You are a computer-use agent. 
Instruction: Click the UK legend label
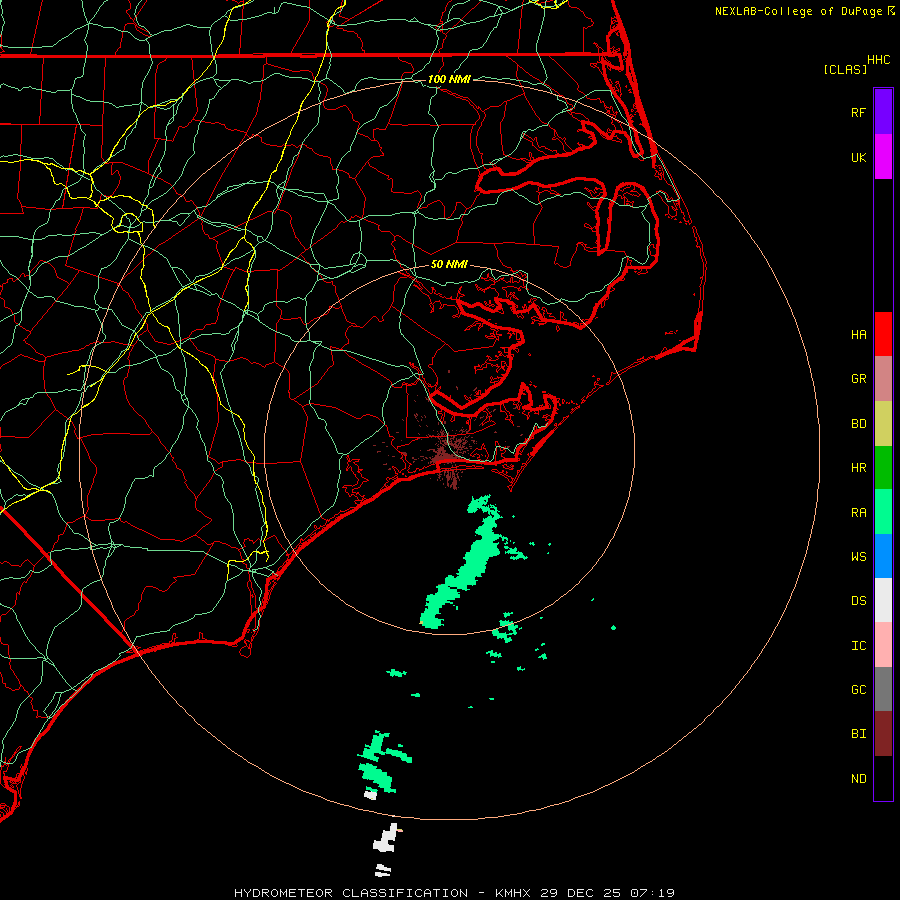(859, 157)
